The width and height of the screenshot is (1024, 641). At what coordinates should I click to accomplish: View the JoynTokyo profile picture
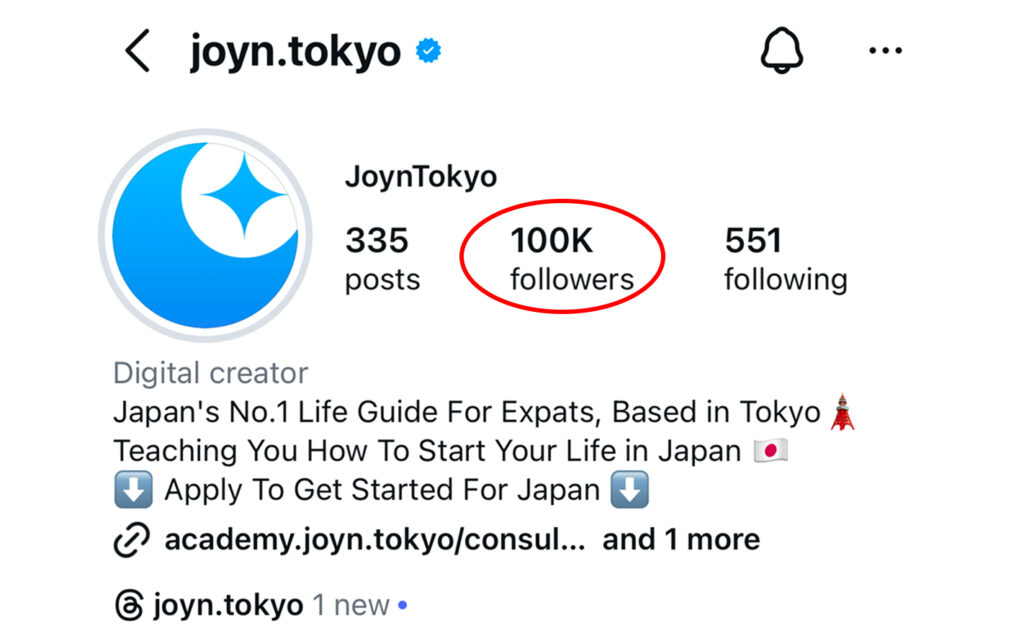click(204, 236)
